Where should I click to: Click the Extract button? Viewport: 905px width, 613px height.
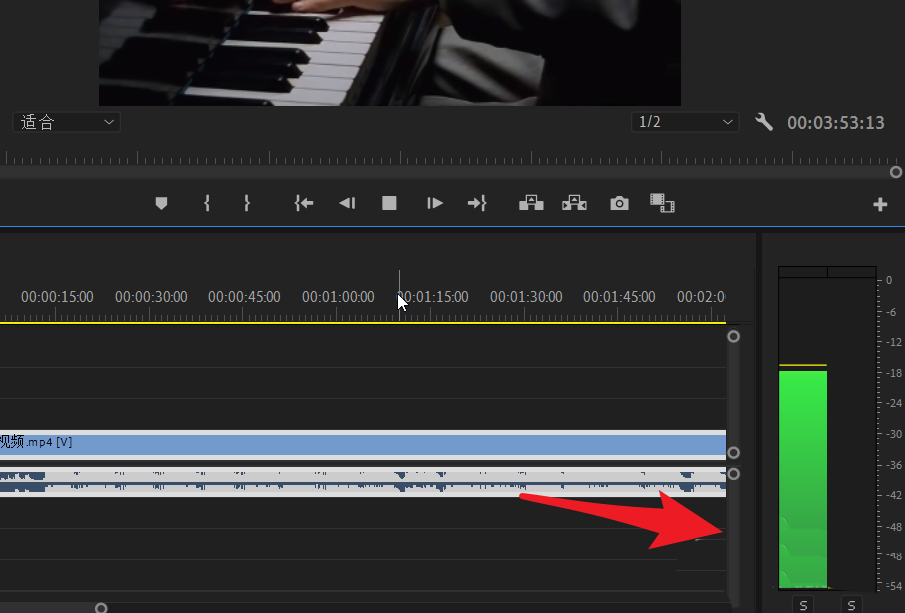[574, 203]
